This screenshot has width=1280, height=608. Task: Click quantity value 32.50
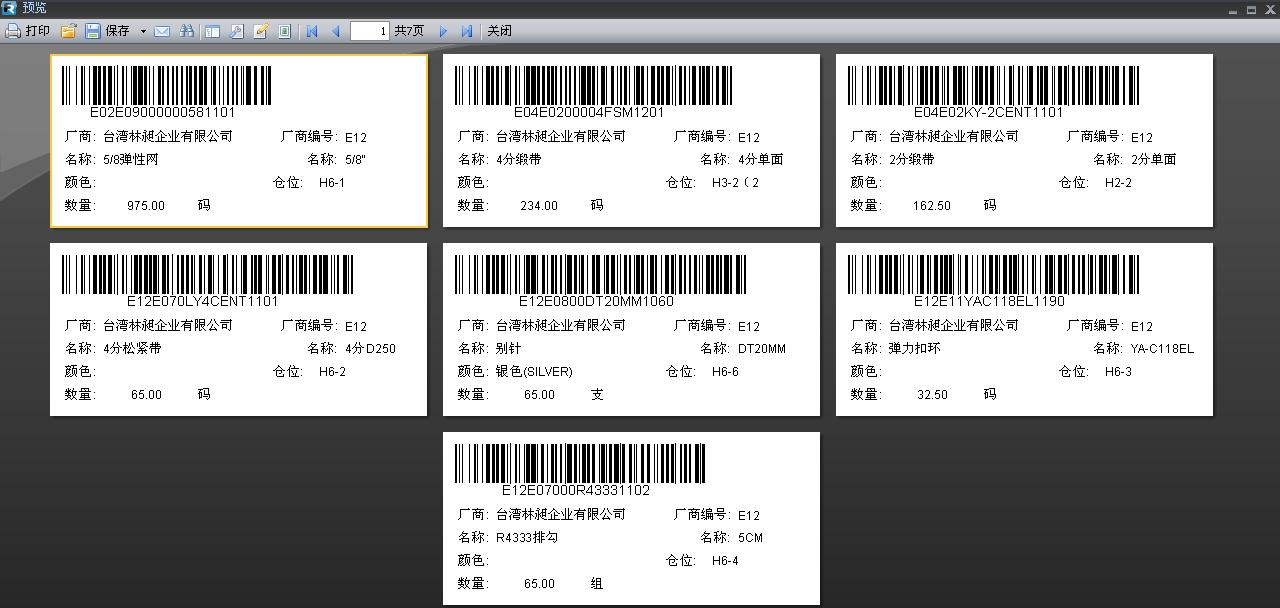click(x=932, y=395)
